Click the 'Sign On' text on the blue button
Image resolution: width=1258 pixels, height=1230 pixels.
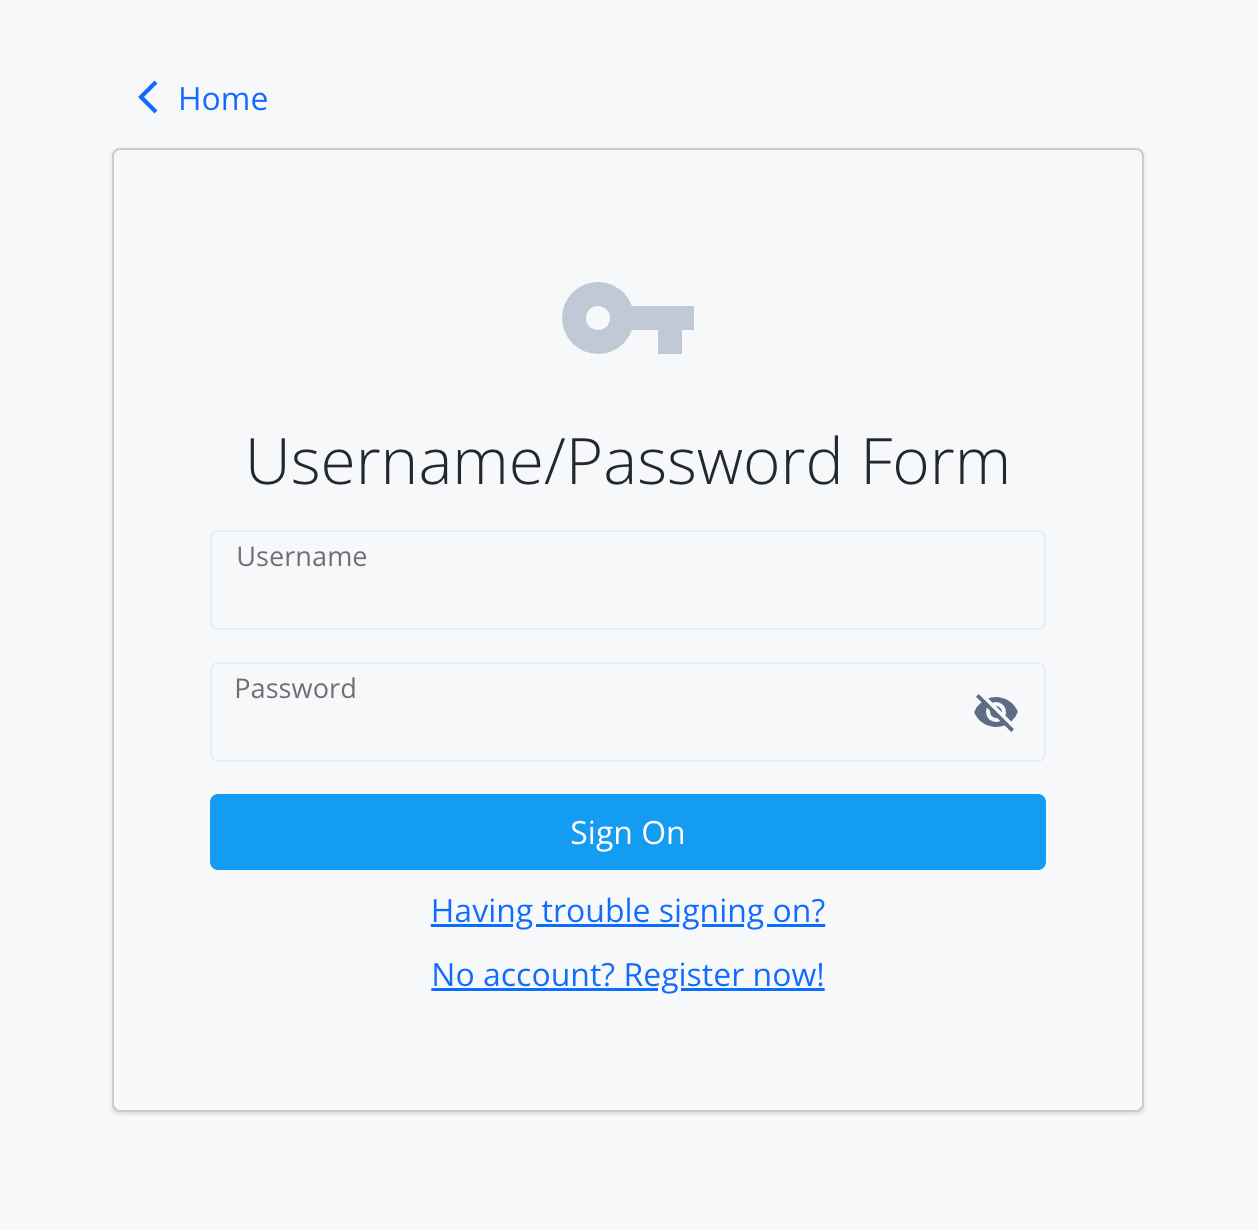628,833
